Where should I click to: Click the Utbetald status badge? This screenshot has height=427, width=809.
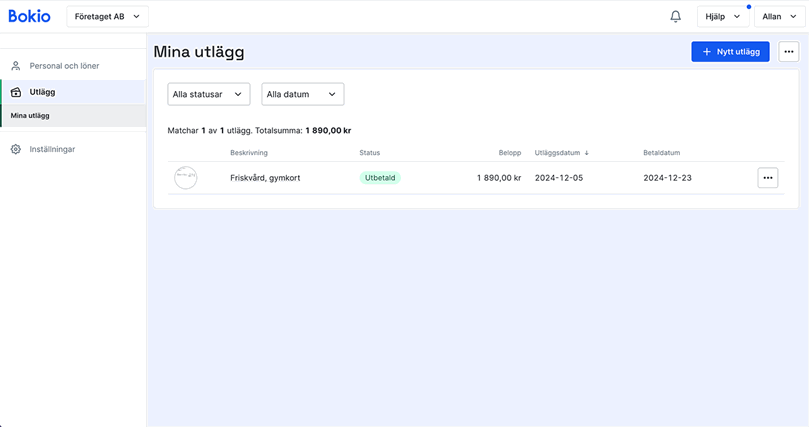380,178
